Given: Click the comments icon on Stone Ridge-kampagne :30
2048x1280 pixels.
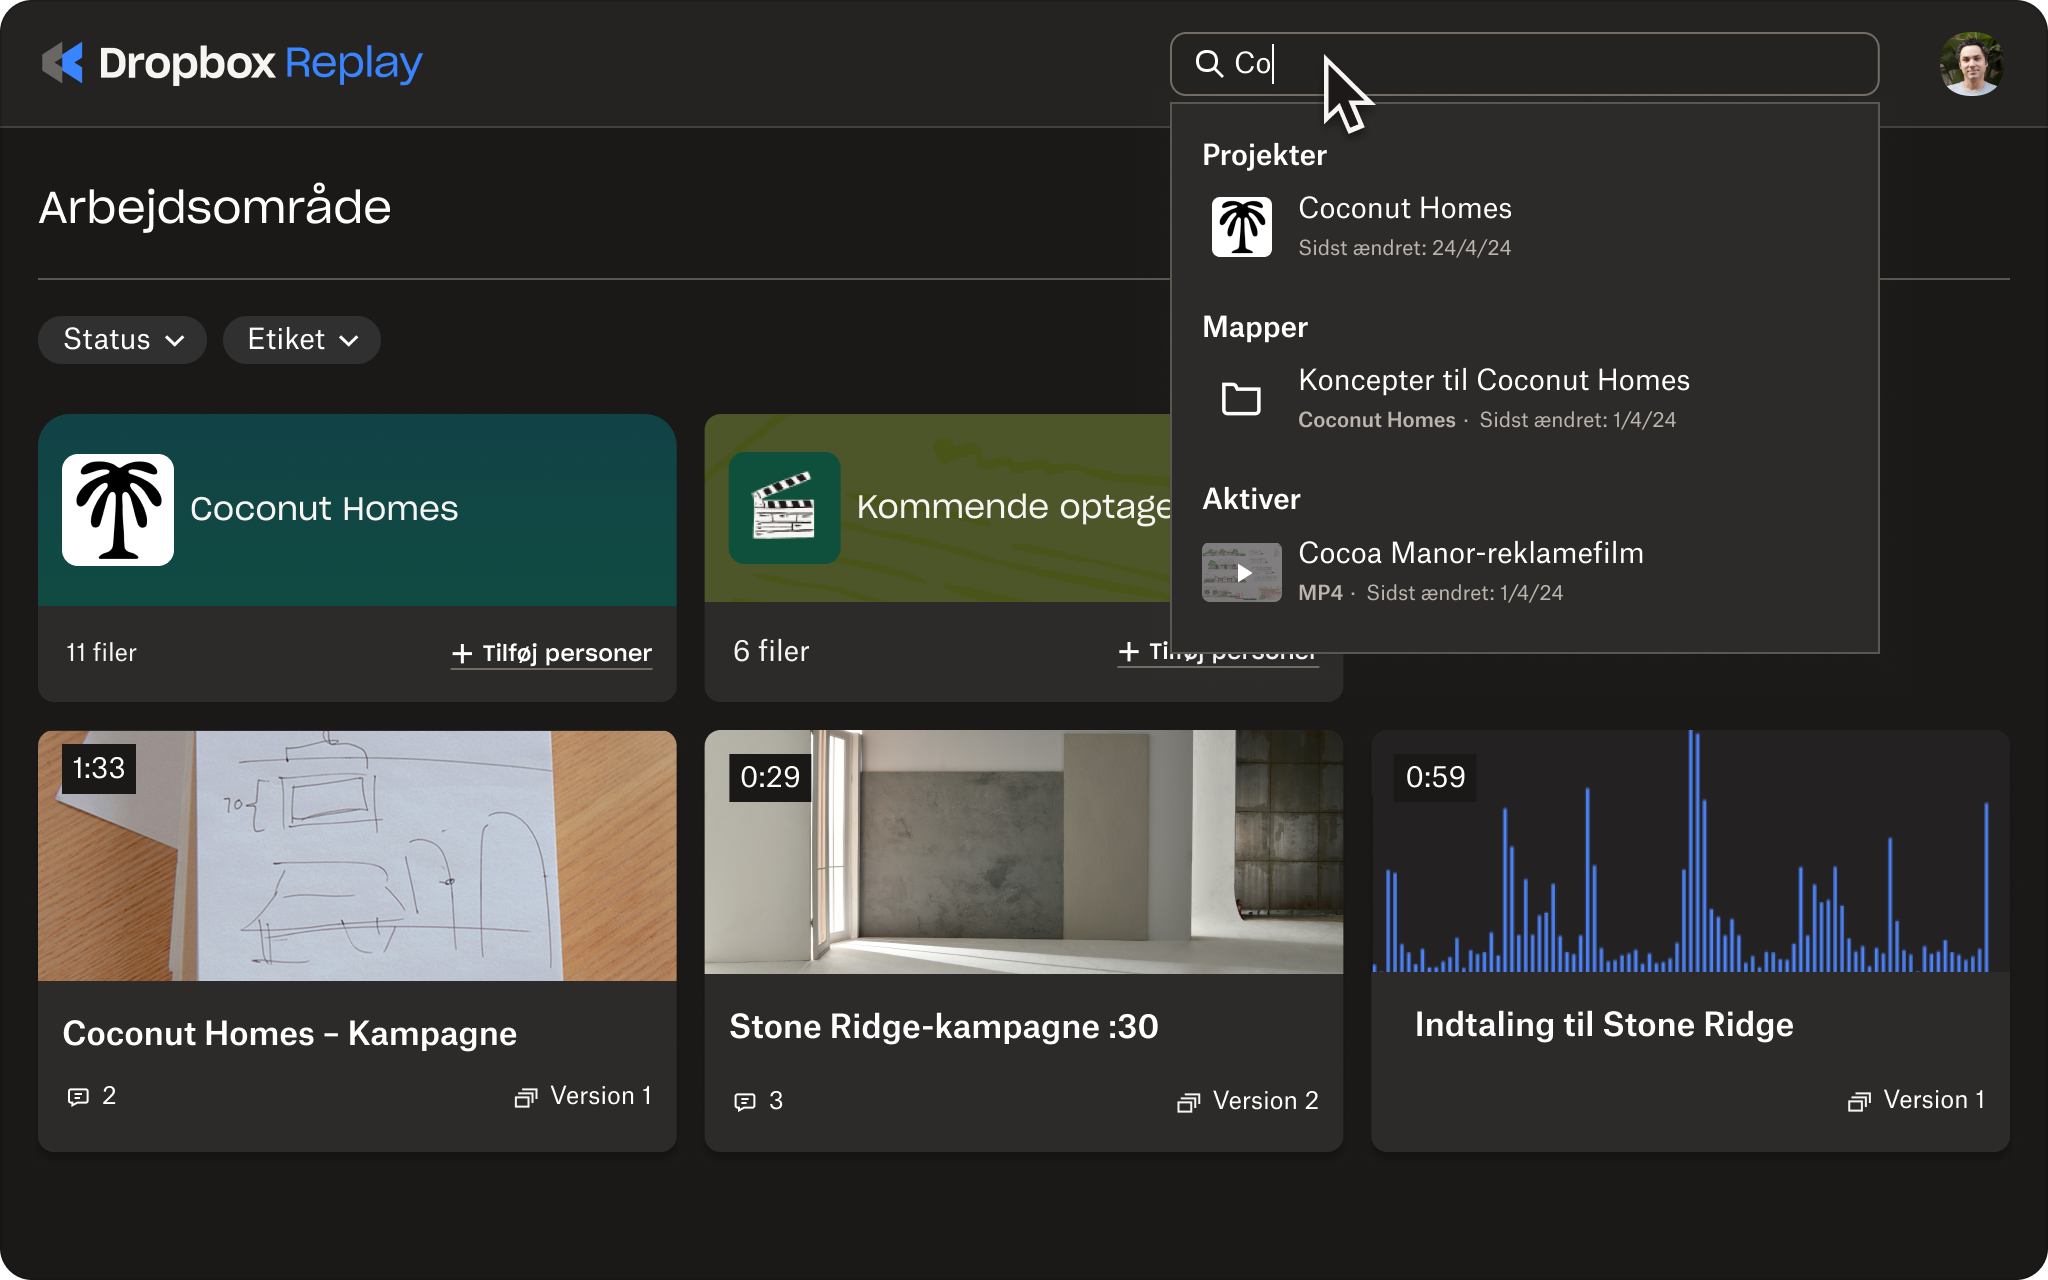Looking at the screenshot, I should [x=745, y=1102].
